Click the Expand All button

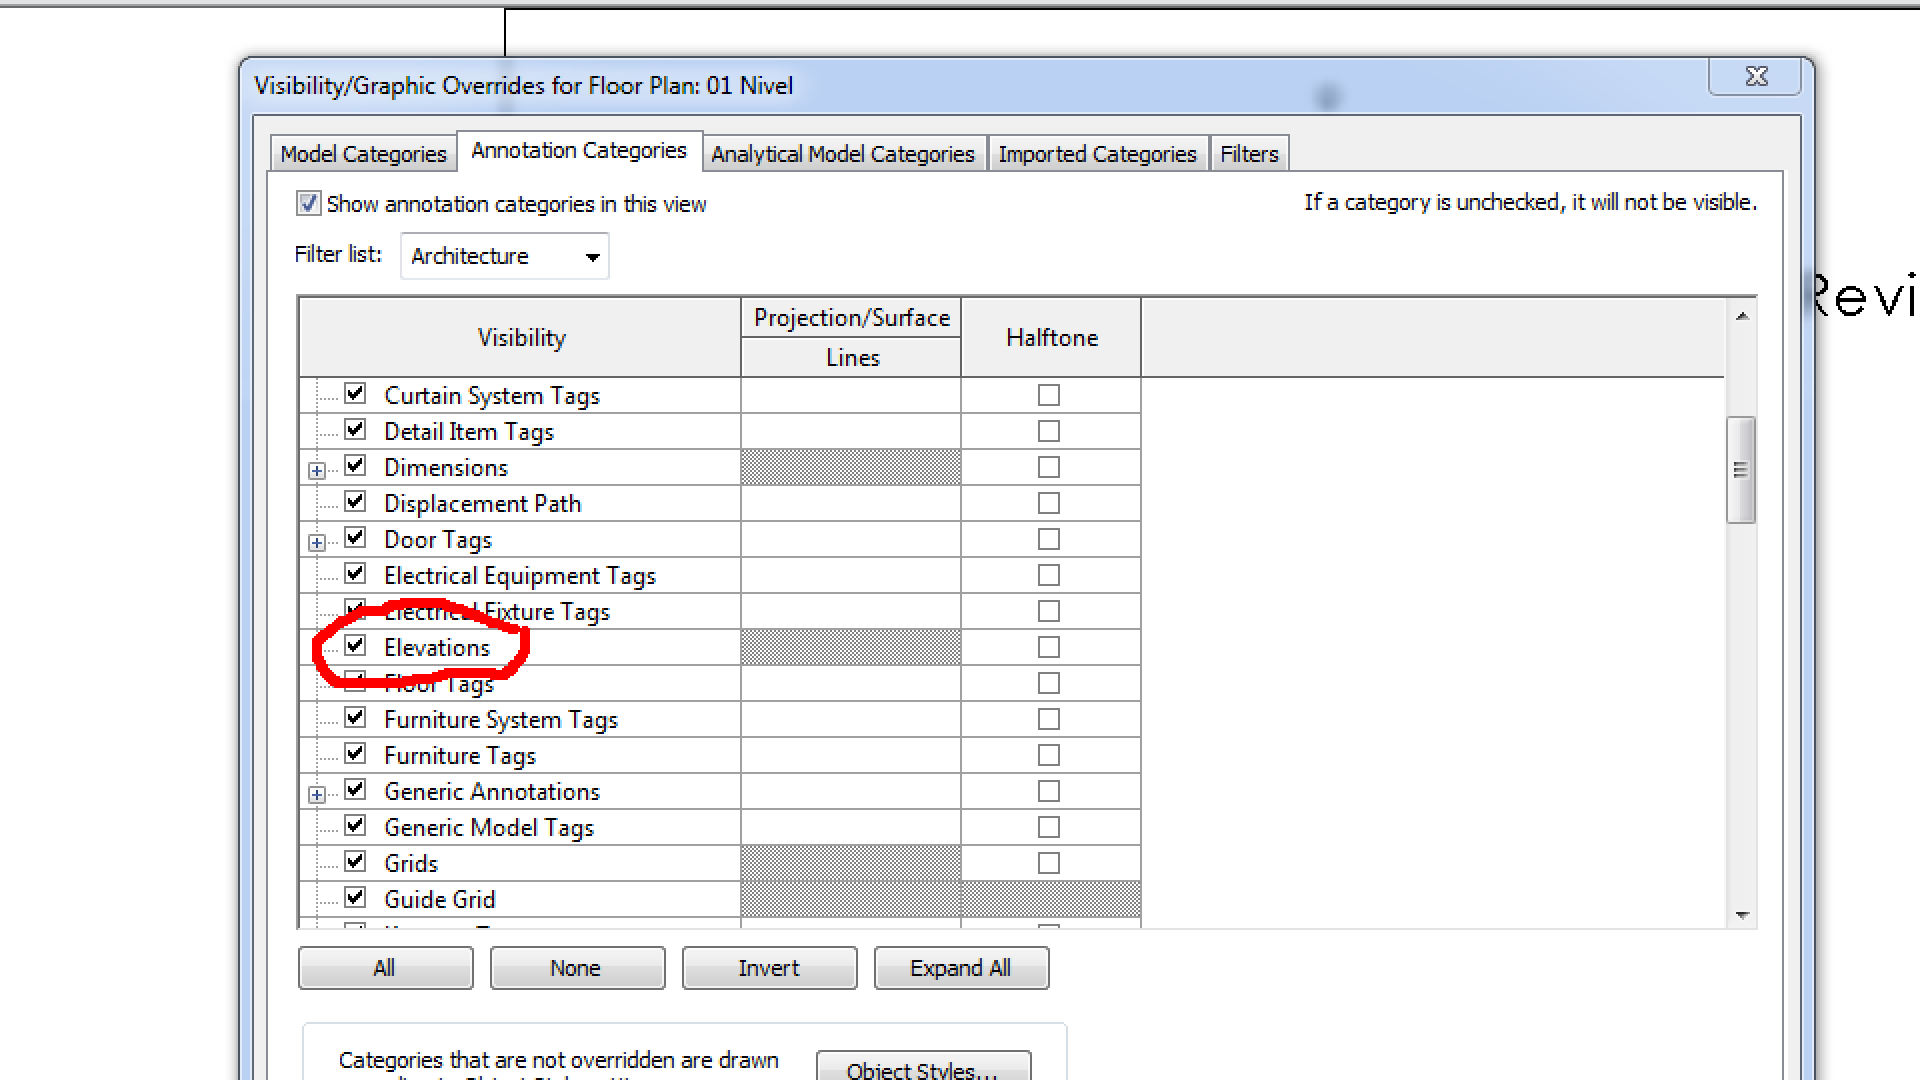click(x=961, y=968)
